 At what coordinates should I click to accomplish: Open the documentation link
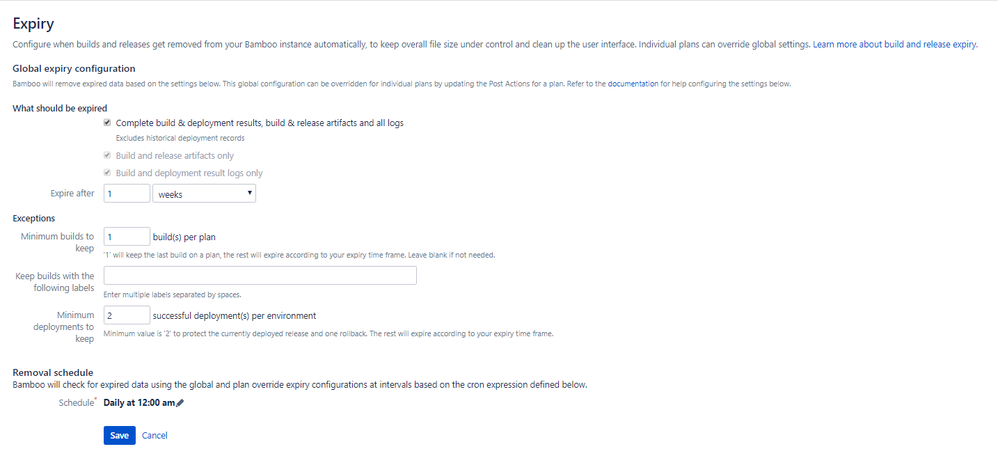coord(633,84)
